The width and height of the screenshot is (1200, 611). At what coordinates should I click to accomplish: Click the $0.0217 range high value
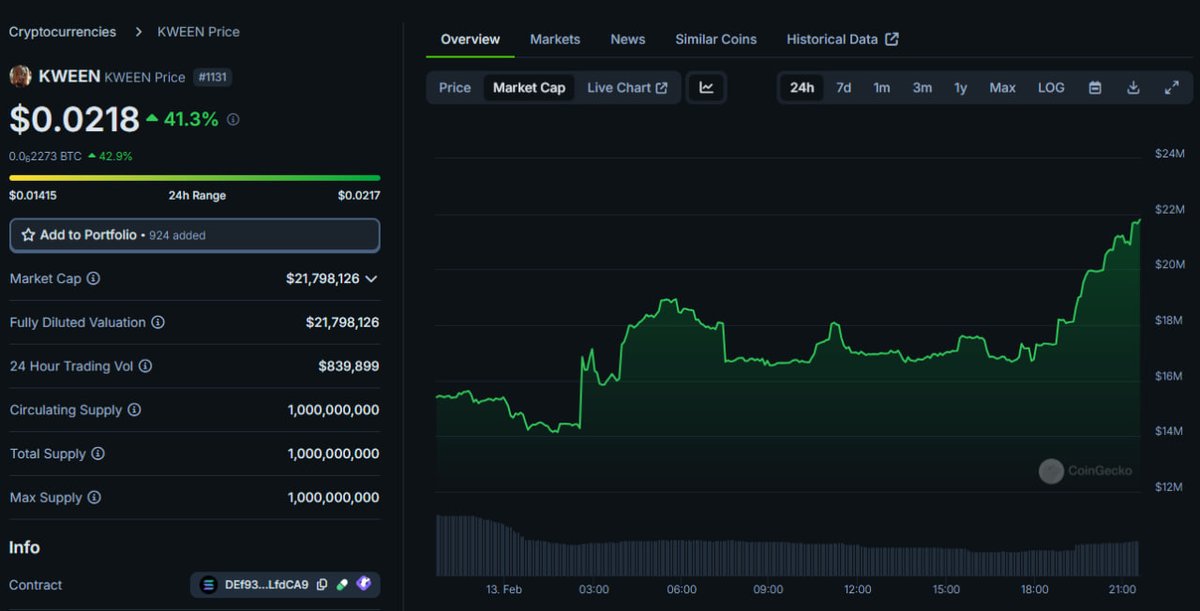click(x=359, y=196)
